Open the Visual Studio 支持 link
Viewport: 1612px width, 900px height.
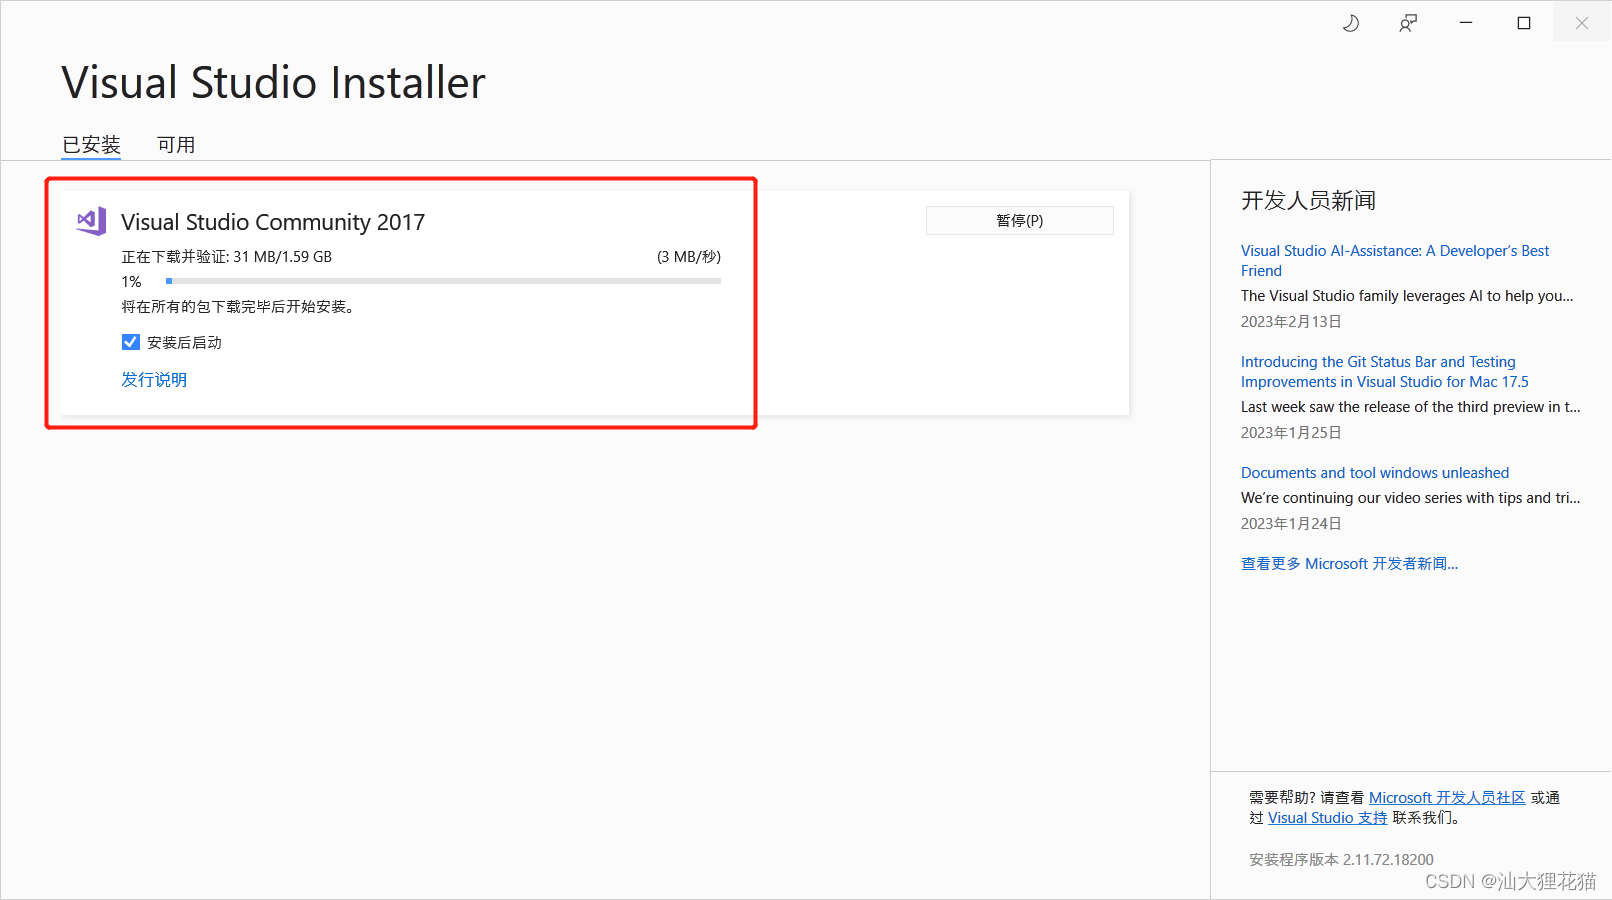pyautogui.click(x=1326, y=817)
